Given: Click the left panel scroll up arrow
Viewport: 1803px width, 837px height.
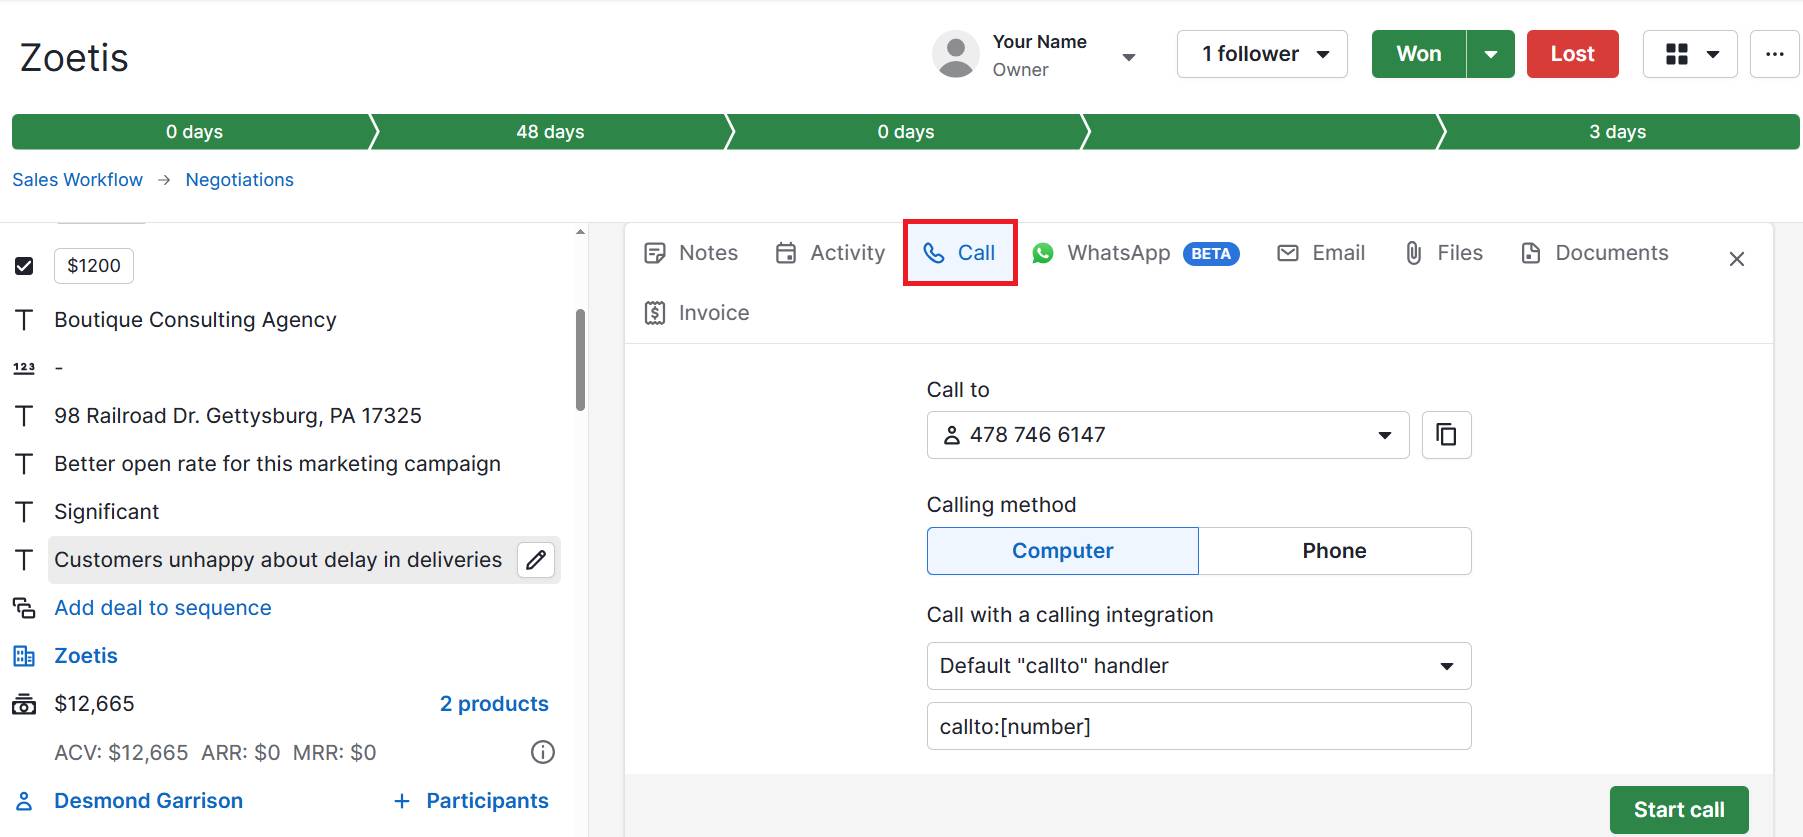Looking at the screenshot, I should [x=580, y=232].
